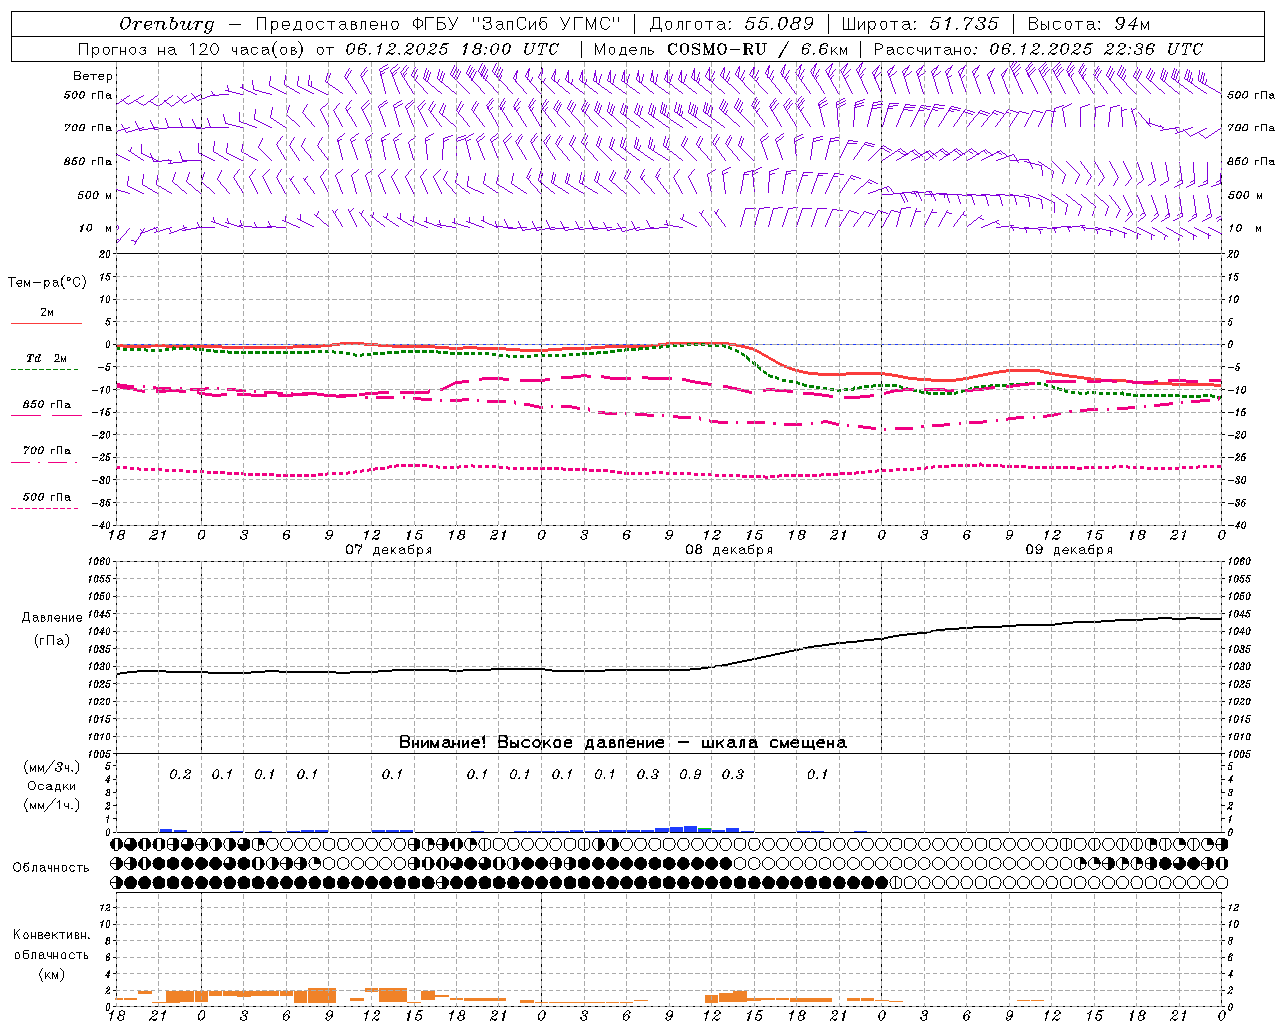Click the 'Облачность' cloud cover label
The image size is (1280, 1024).
(51, 867)
